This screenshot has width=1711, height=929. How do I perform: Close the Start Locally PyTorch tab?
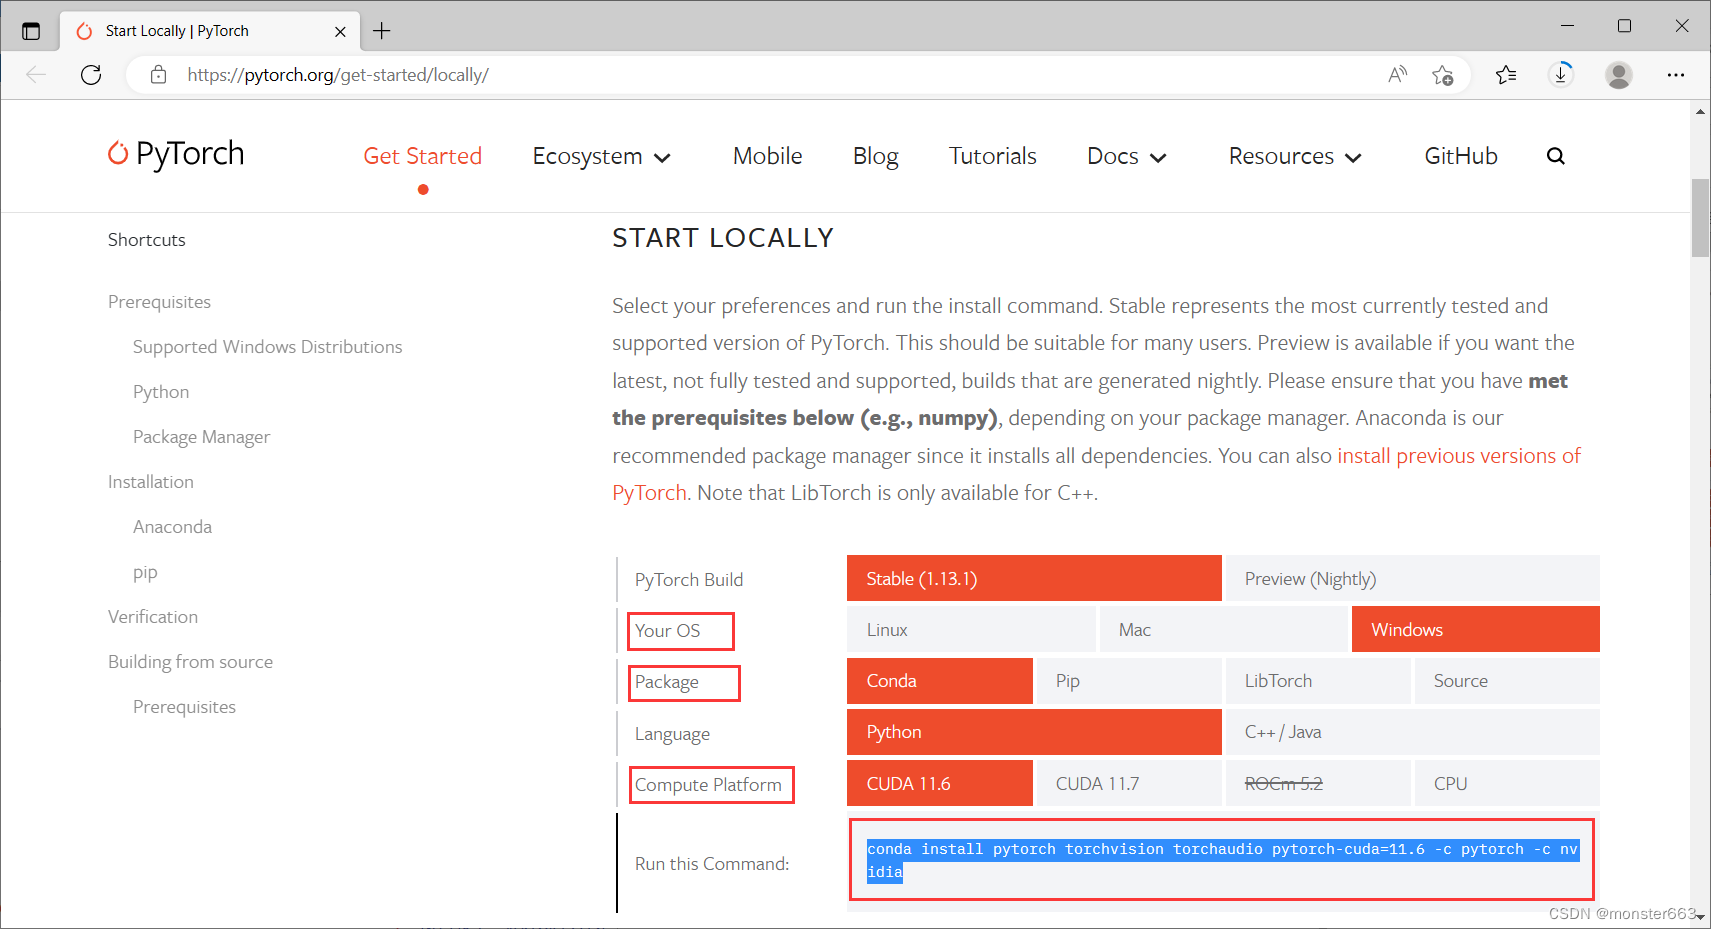pyautogui.click(x=340, y=31)
